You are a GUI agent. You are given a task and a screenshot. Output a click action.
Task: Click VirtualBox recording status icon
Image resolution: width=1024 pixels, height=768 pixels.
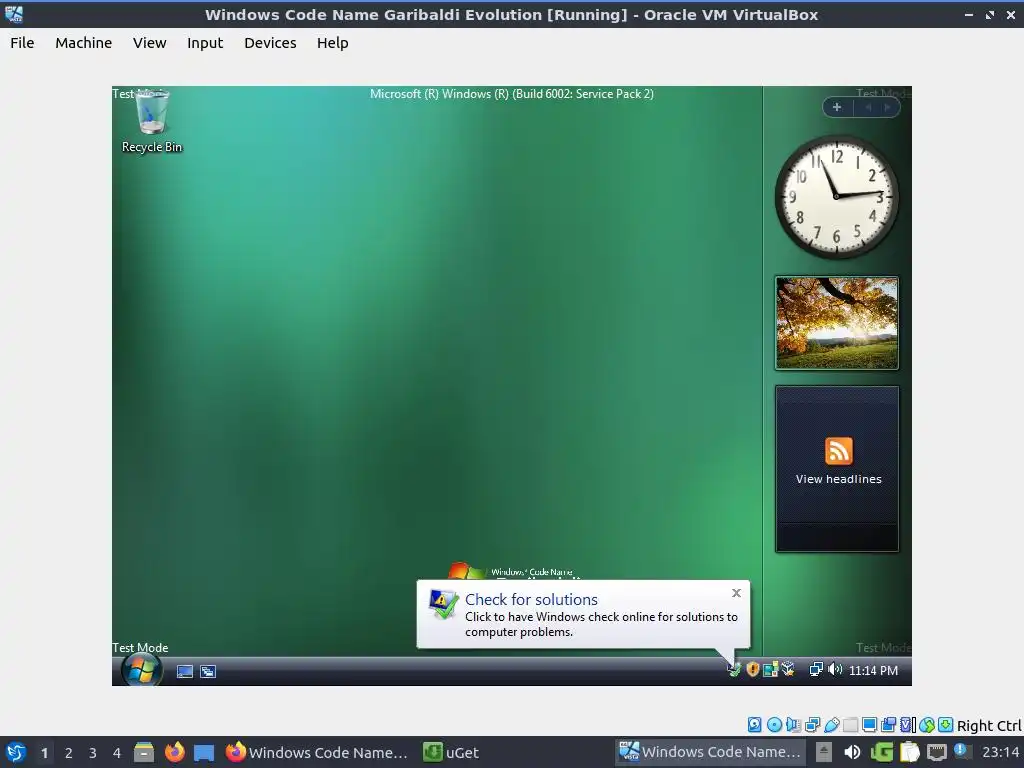(x=888, y=725)
